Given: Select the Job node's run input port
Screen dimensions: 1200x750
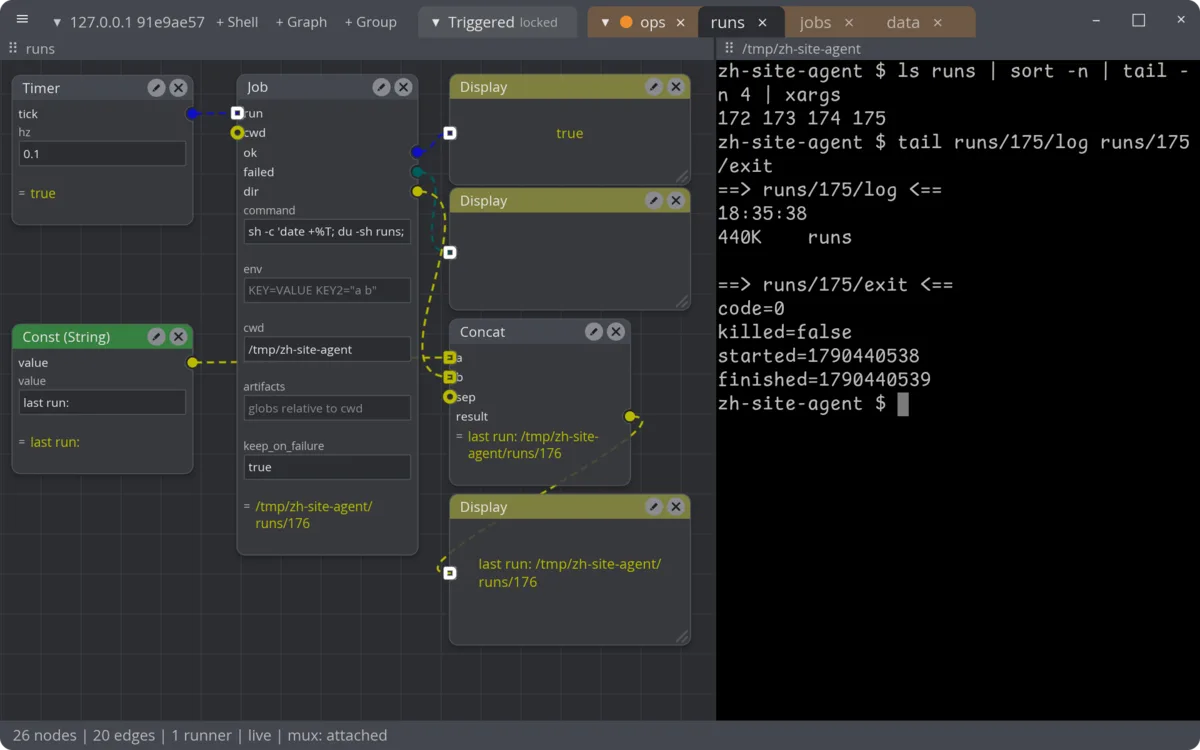Looking at the screenshot, I should click(x=237, y=113).
